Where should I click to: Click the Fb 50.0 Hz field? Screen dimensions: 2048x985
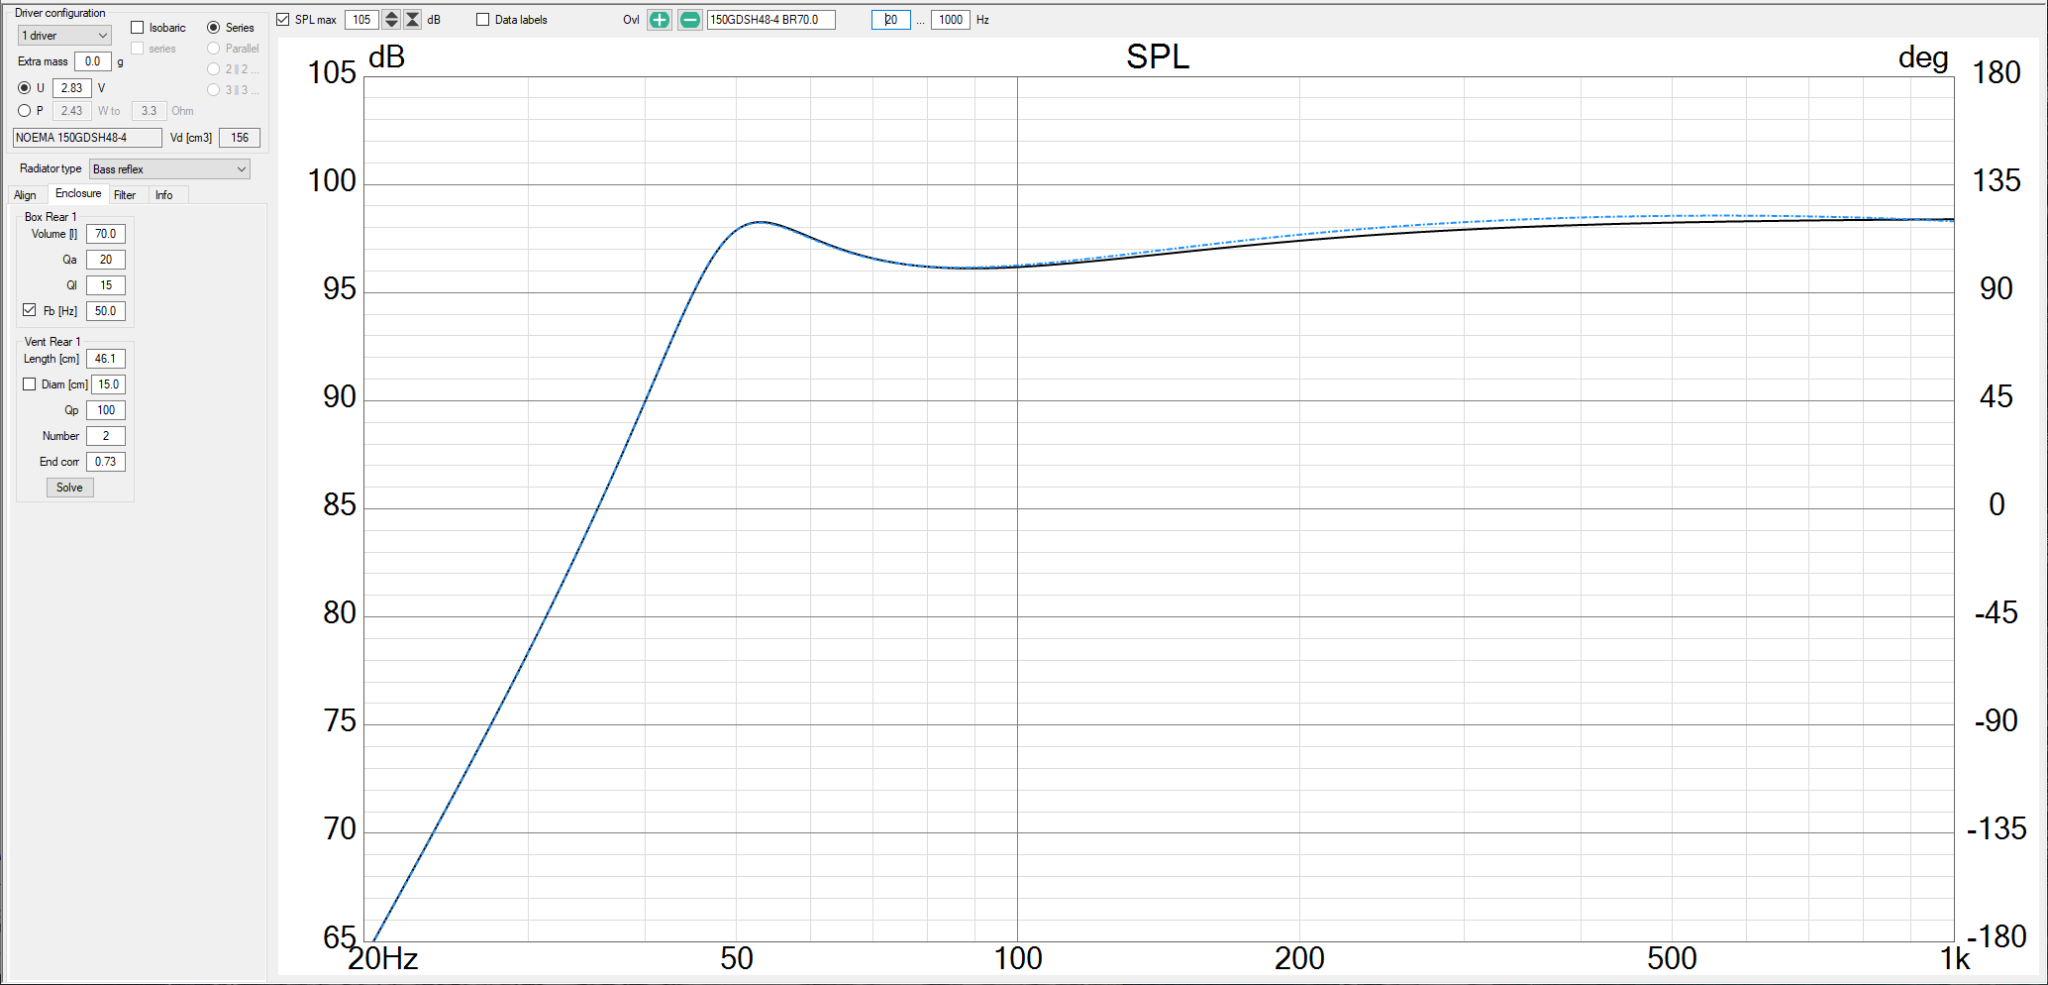tap(106, 311)
